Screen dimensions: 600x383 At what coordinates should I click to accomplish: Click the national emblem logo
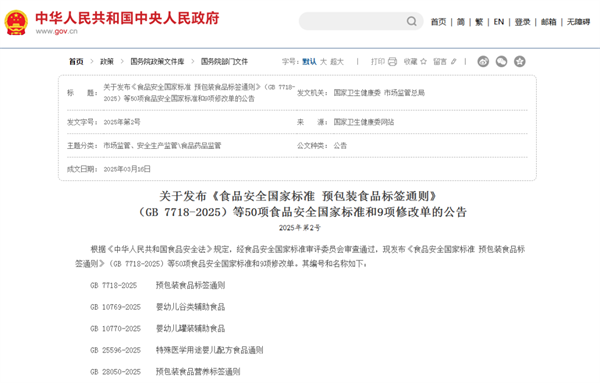[x=16, y=23]
